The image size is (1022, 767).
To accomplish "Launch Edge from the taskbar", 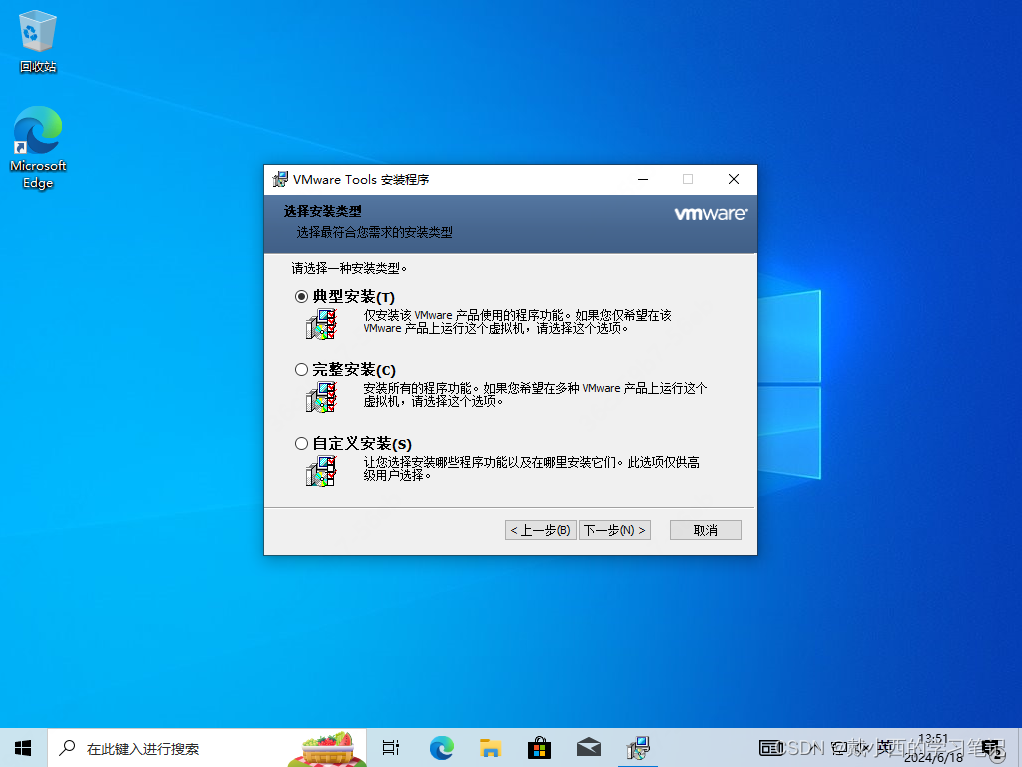I will [x=441, y=748].
